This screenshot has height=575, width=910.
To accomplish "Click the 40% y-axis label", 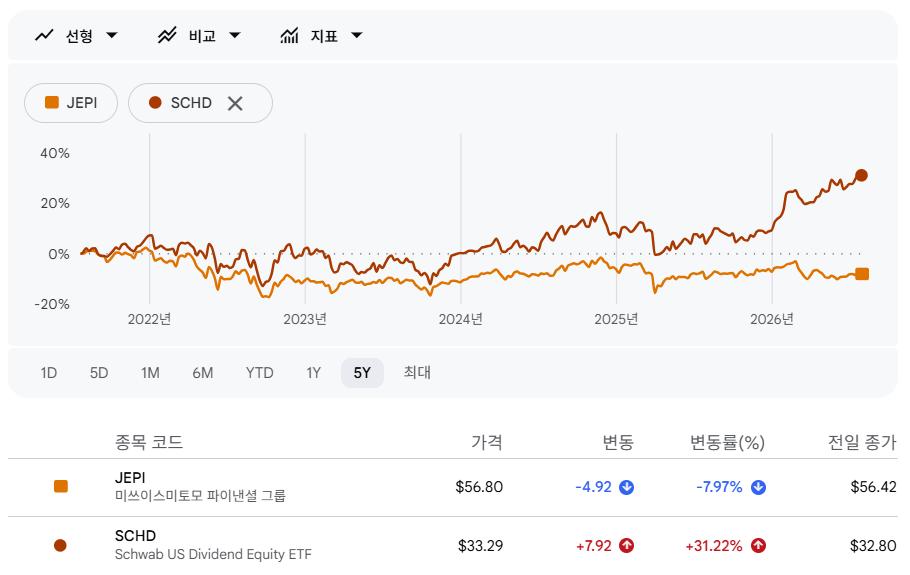I will coord(55,153).
